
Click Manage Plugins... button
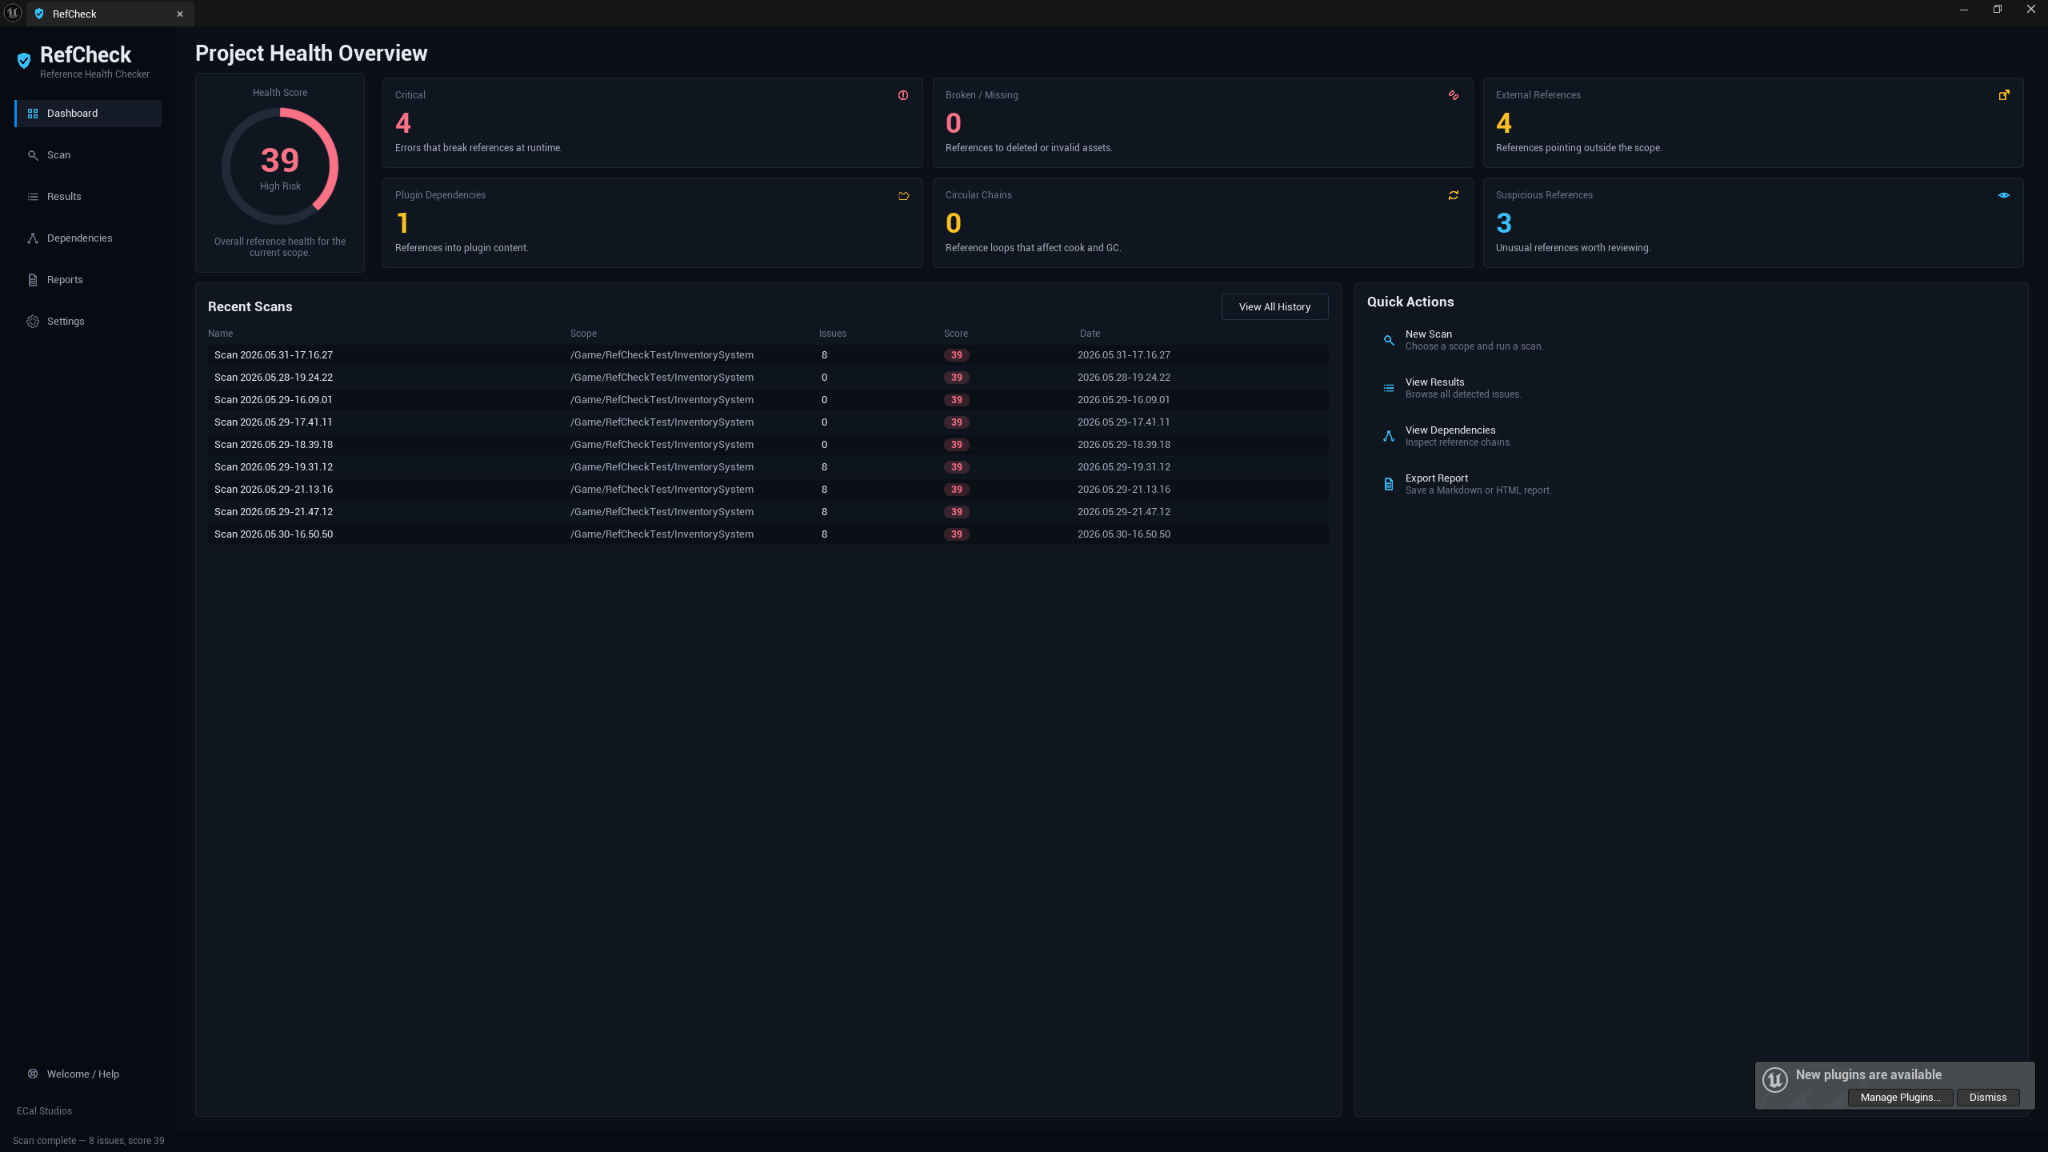point(1900,1097)
